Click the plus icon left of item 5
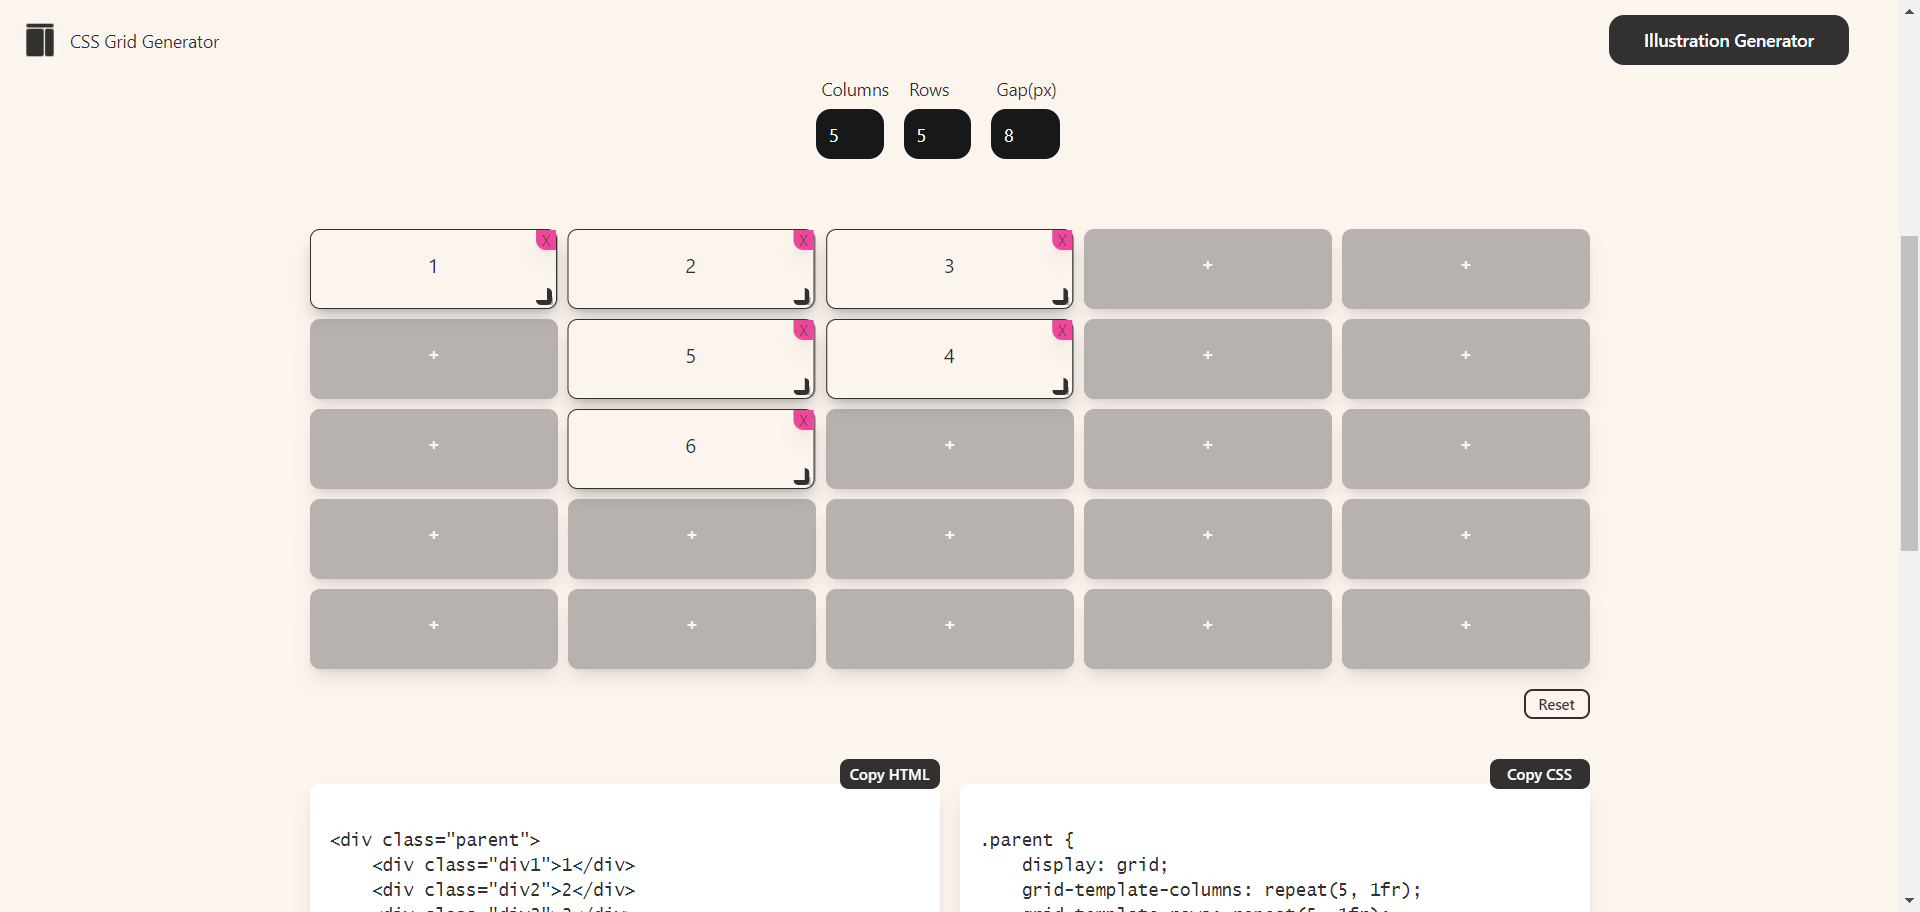Viewport: 1920px width, 912px height. pyautogui.click(x=433, y=355)
